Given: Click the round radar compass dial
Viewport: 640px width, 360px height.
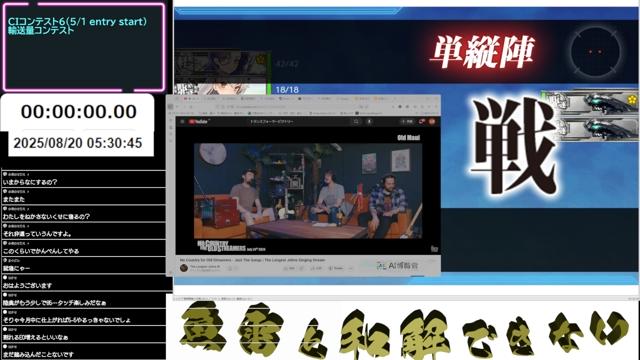Looking at the screenshot, I should coord(596,52).
